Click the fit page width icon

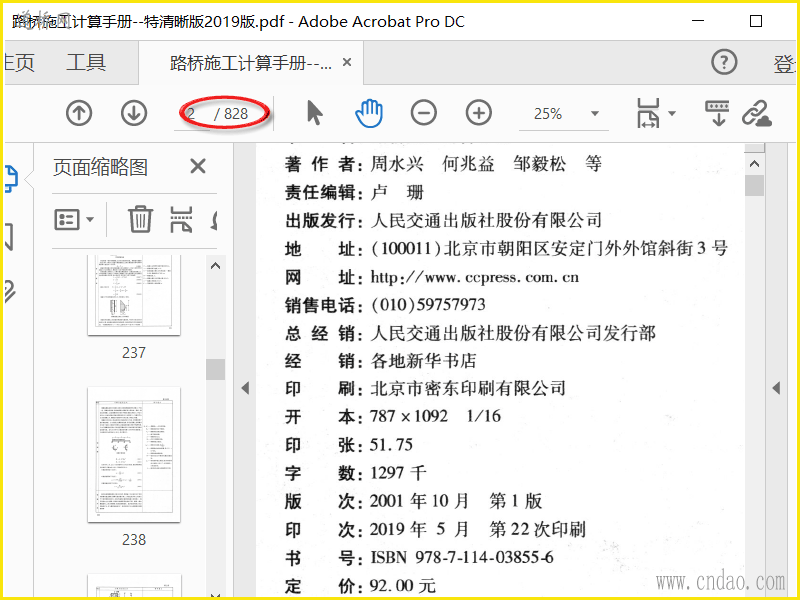pyautogui.click(x=648, y=113)
